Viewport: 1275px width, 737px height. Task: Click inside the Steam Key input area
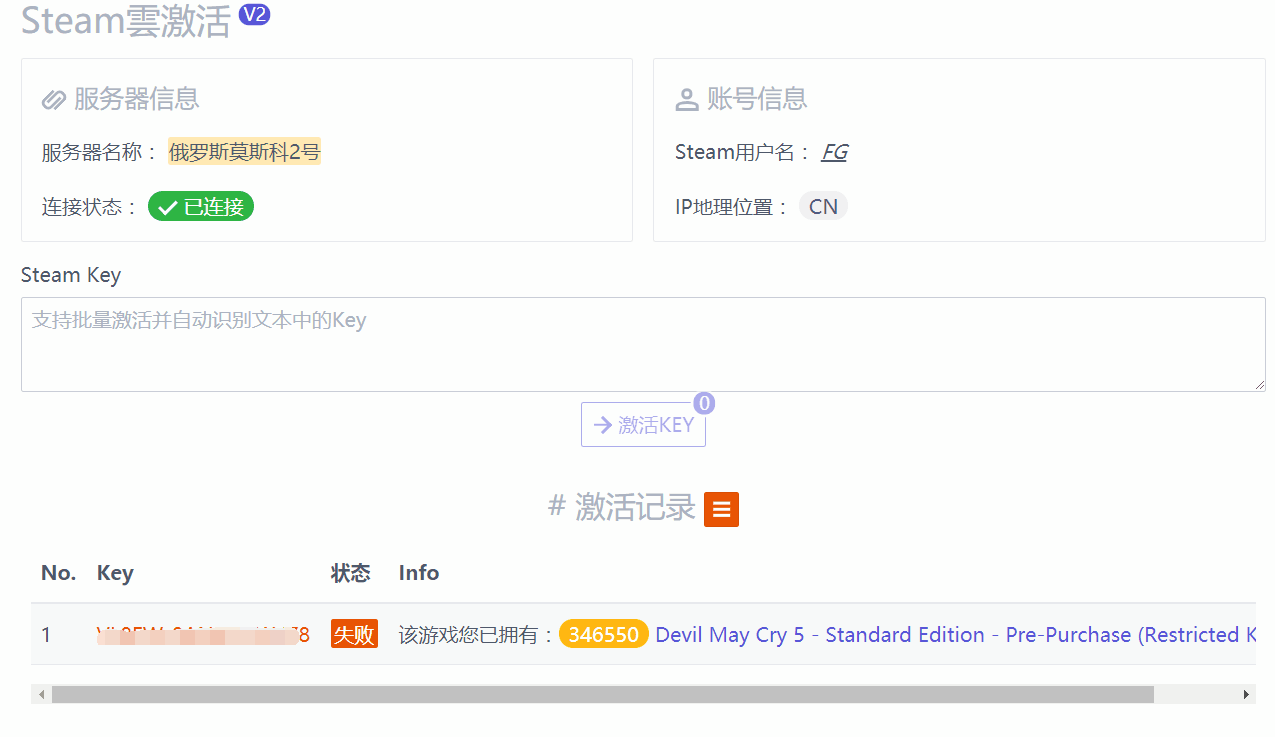pyautogui.click(x=640, y=343)
